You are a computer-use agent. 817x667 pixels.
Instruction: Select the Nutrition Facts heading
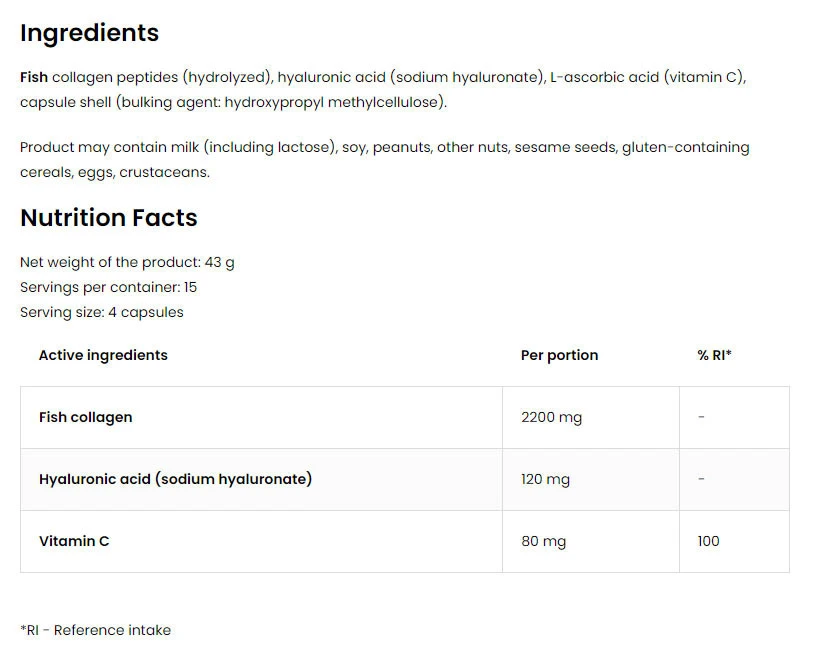(x=109, y=218)
